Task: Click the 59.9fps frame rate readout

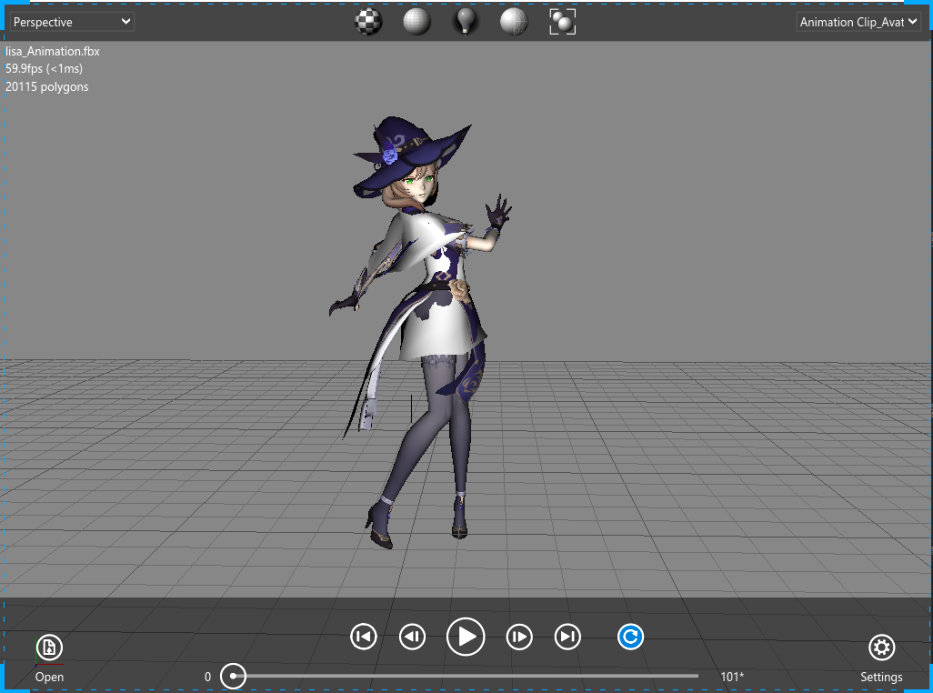Action: click(44, 69)
